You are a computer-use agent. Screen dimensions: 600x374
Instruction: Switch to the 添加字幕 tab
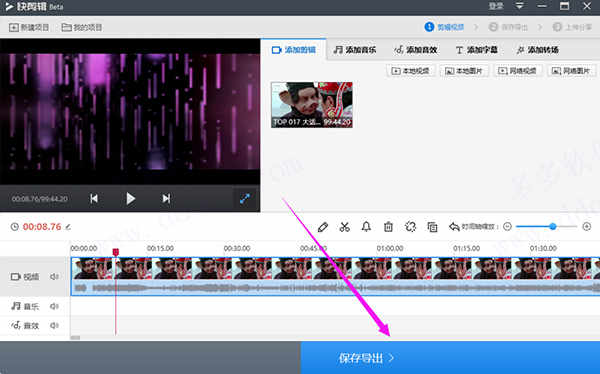coord(476,50)
